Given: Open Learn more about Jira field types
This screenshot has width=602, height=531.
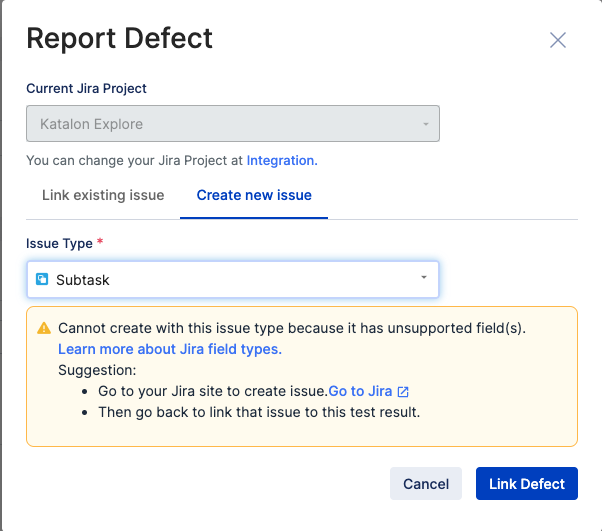Looking at the screenshot, I should click(x=170, y=349).
